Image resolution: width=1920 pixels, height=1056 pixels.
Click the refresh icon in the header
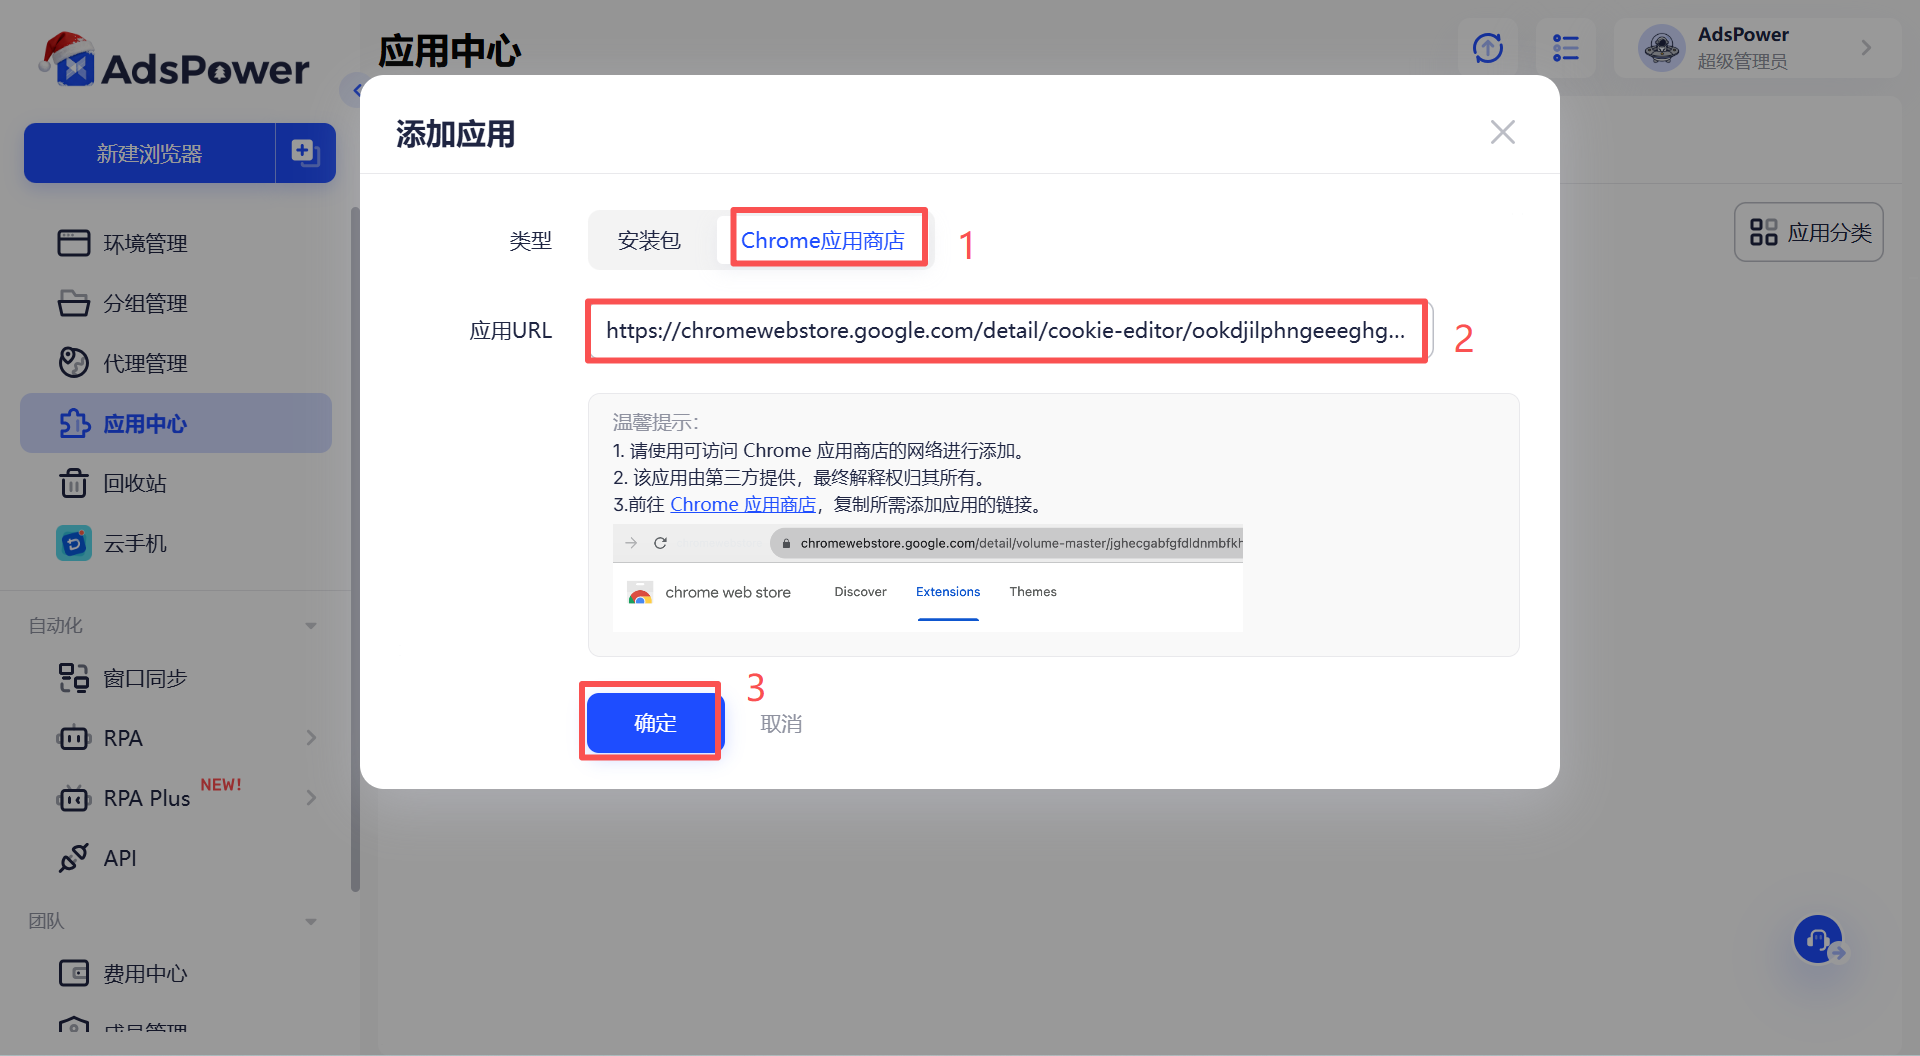[x=1487, y=47]
